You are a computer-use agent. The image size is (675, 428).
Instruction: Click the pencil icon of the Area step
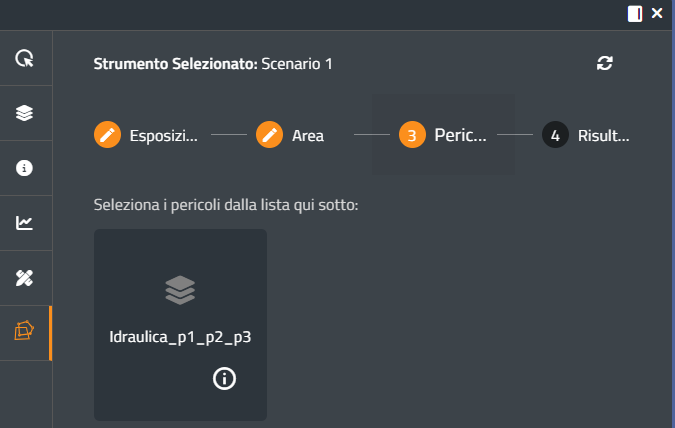click(269, 135)
